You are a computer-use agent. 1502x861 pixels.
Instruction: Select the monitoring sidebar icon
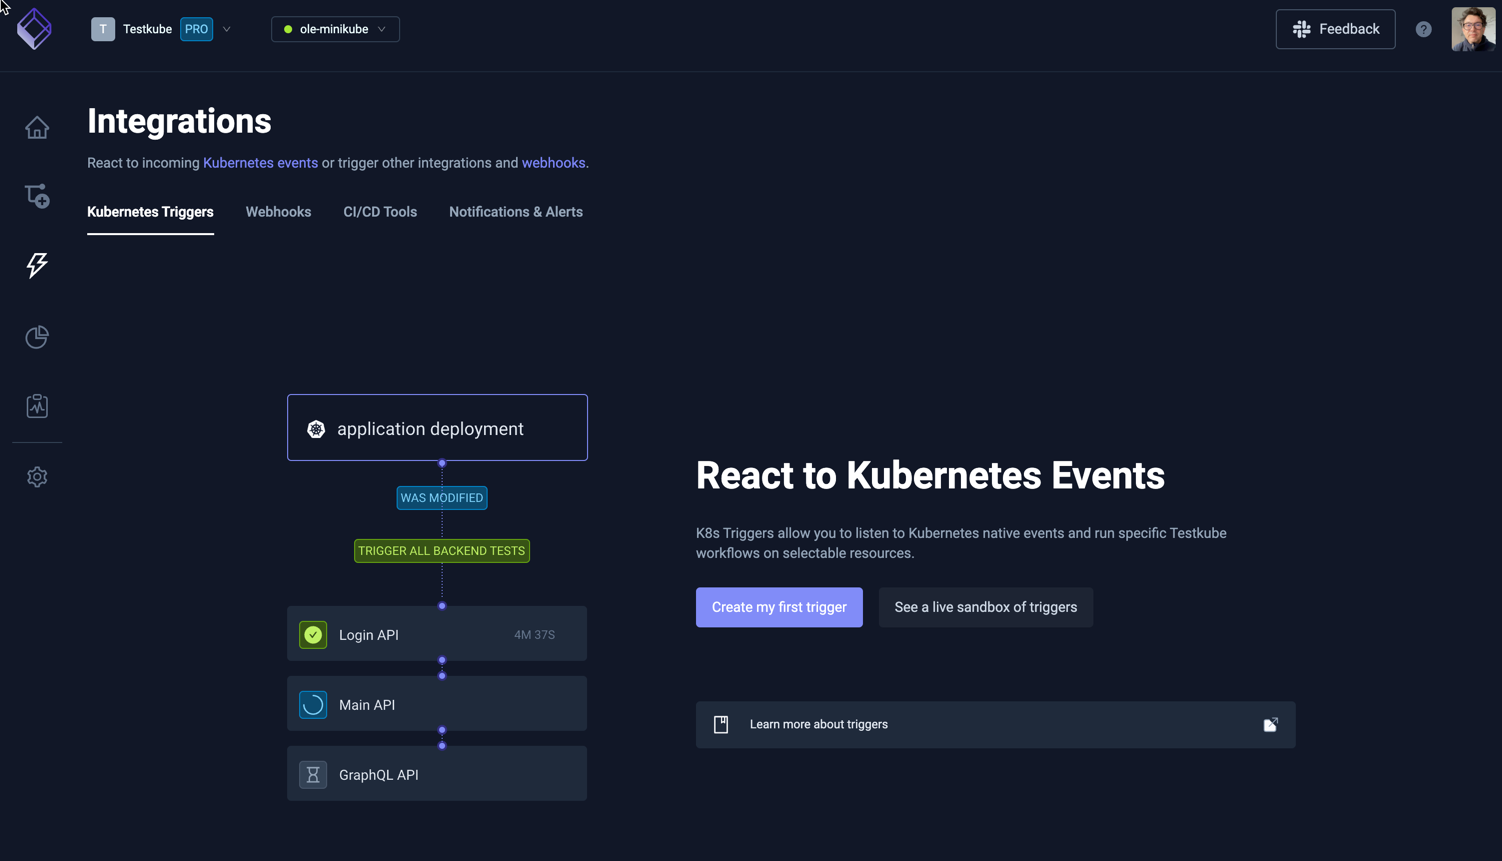[x=36, y=405]
